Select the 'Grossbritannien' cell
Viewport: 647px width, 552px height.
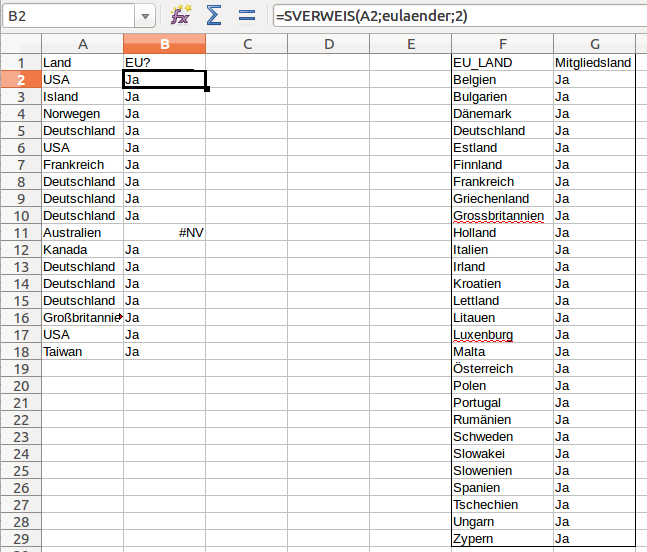click(x=503, y=216)
